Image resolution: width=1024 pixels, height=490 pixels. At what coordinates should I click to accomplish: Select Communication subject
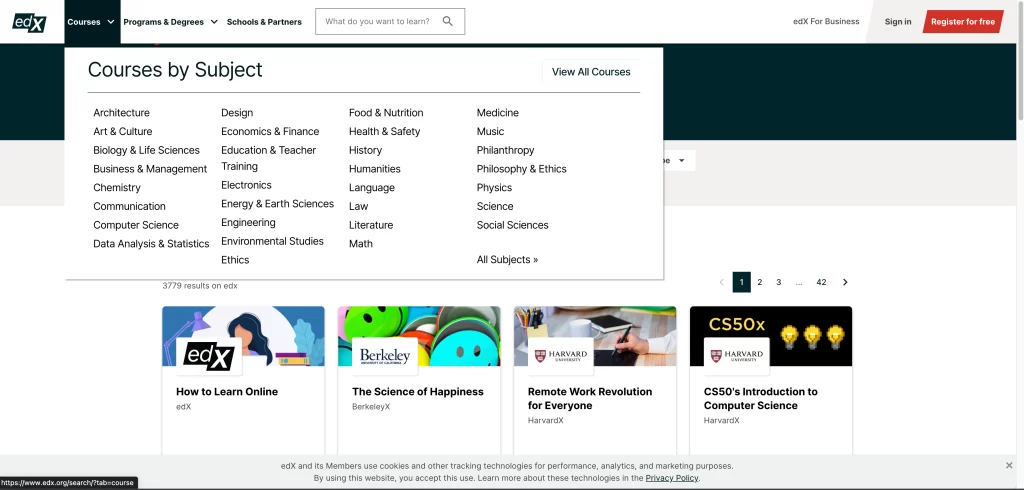click(129, 206)
